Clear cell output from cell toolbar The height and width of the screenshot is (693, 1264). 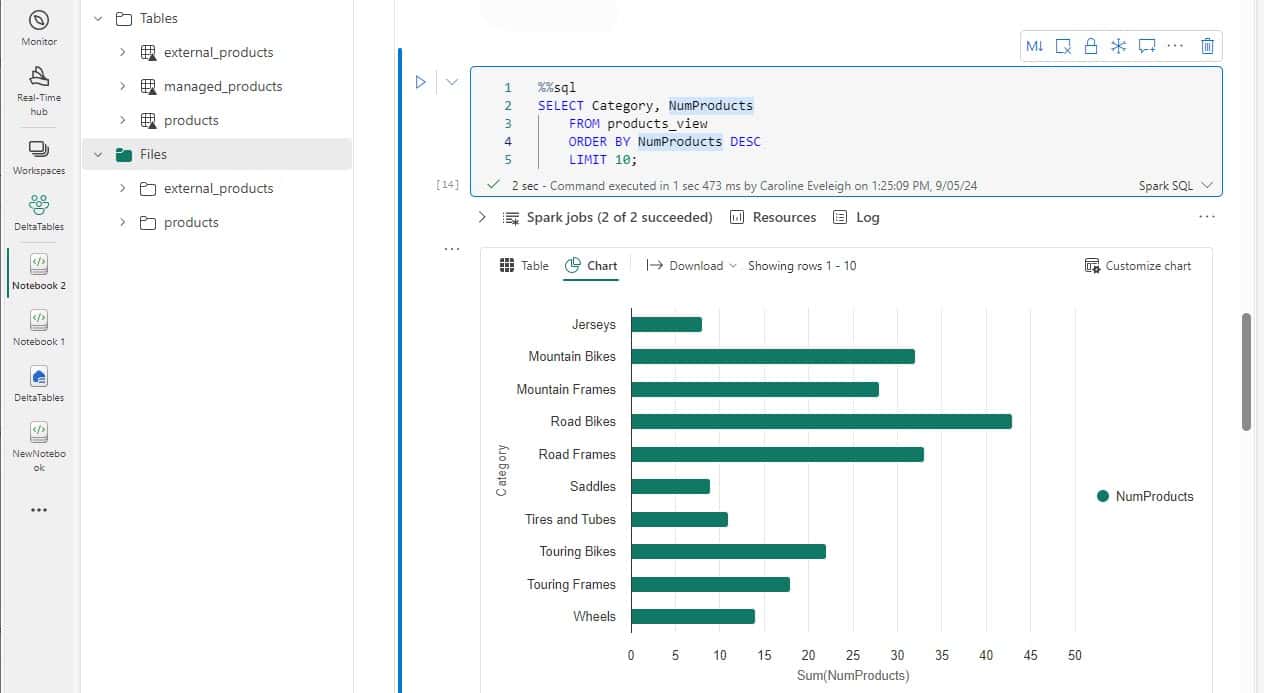tap(1063, 46)
